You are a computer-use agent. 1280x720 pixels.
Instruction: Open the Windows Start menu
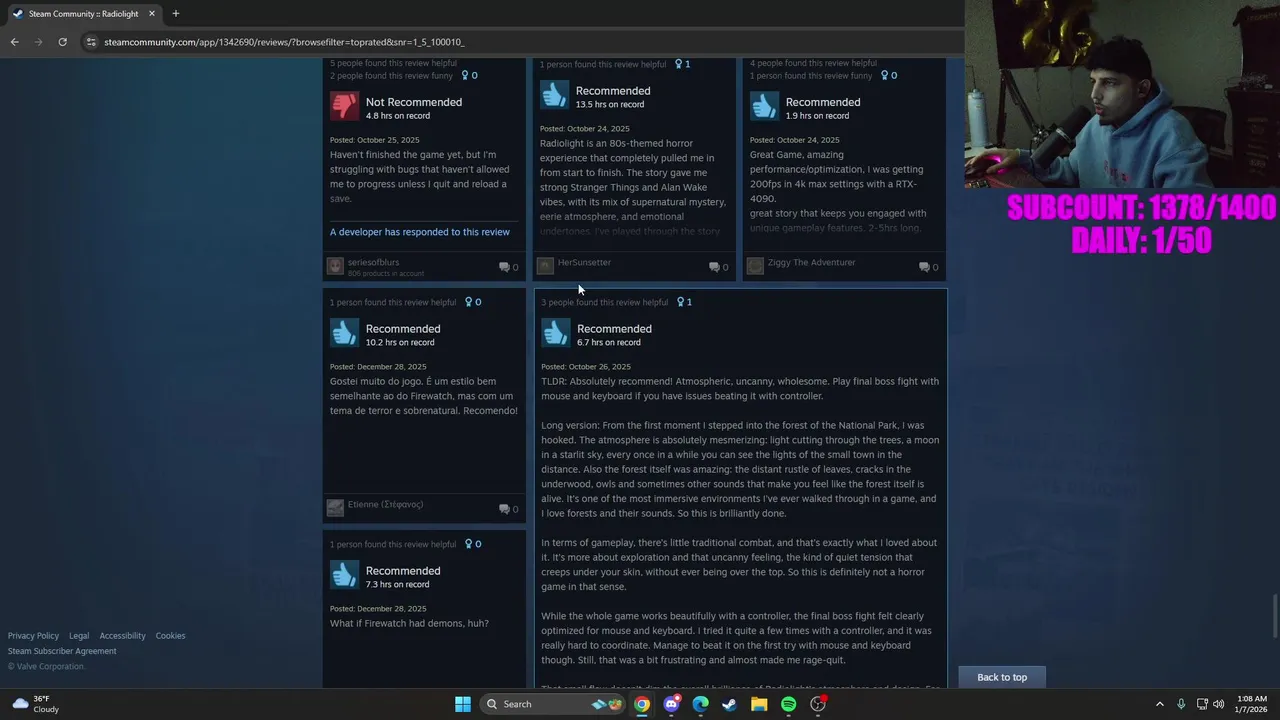[463, 704]
